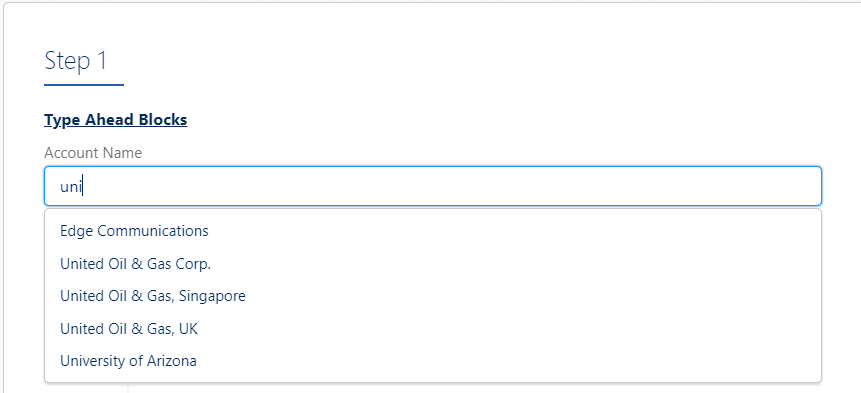Screen dimensions: 861x393
Task: Pick the last suggestion, University of Arizona
Action: click(x=433, y=361)
